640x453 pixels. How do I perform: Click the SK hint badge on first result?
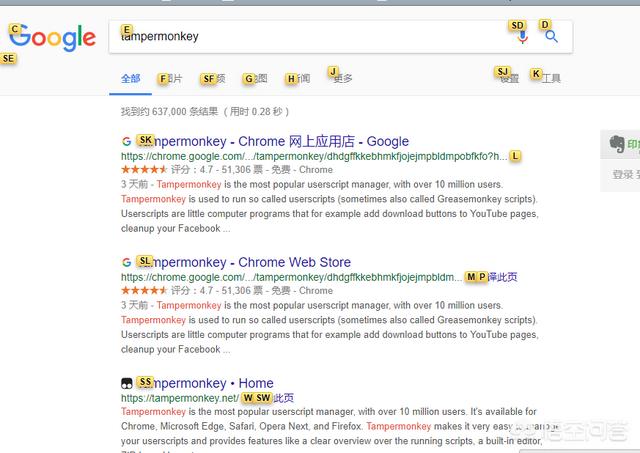pyautogui.click(x=146, y=140)
